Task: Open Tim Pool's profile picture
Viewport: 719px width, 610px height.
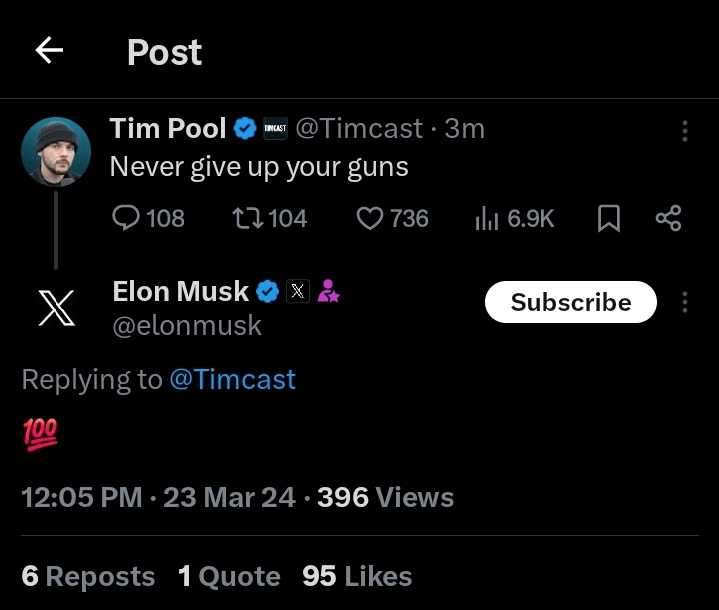Action: click(56, 152)
